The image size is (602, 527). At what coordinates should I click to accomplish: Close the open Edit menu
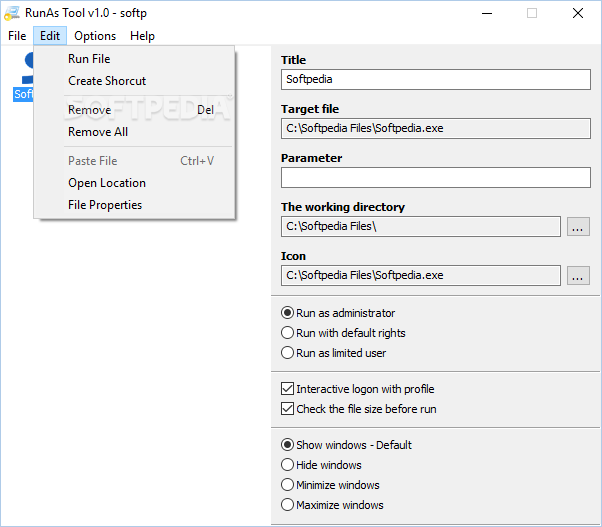click(50, 36)
